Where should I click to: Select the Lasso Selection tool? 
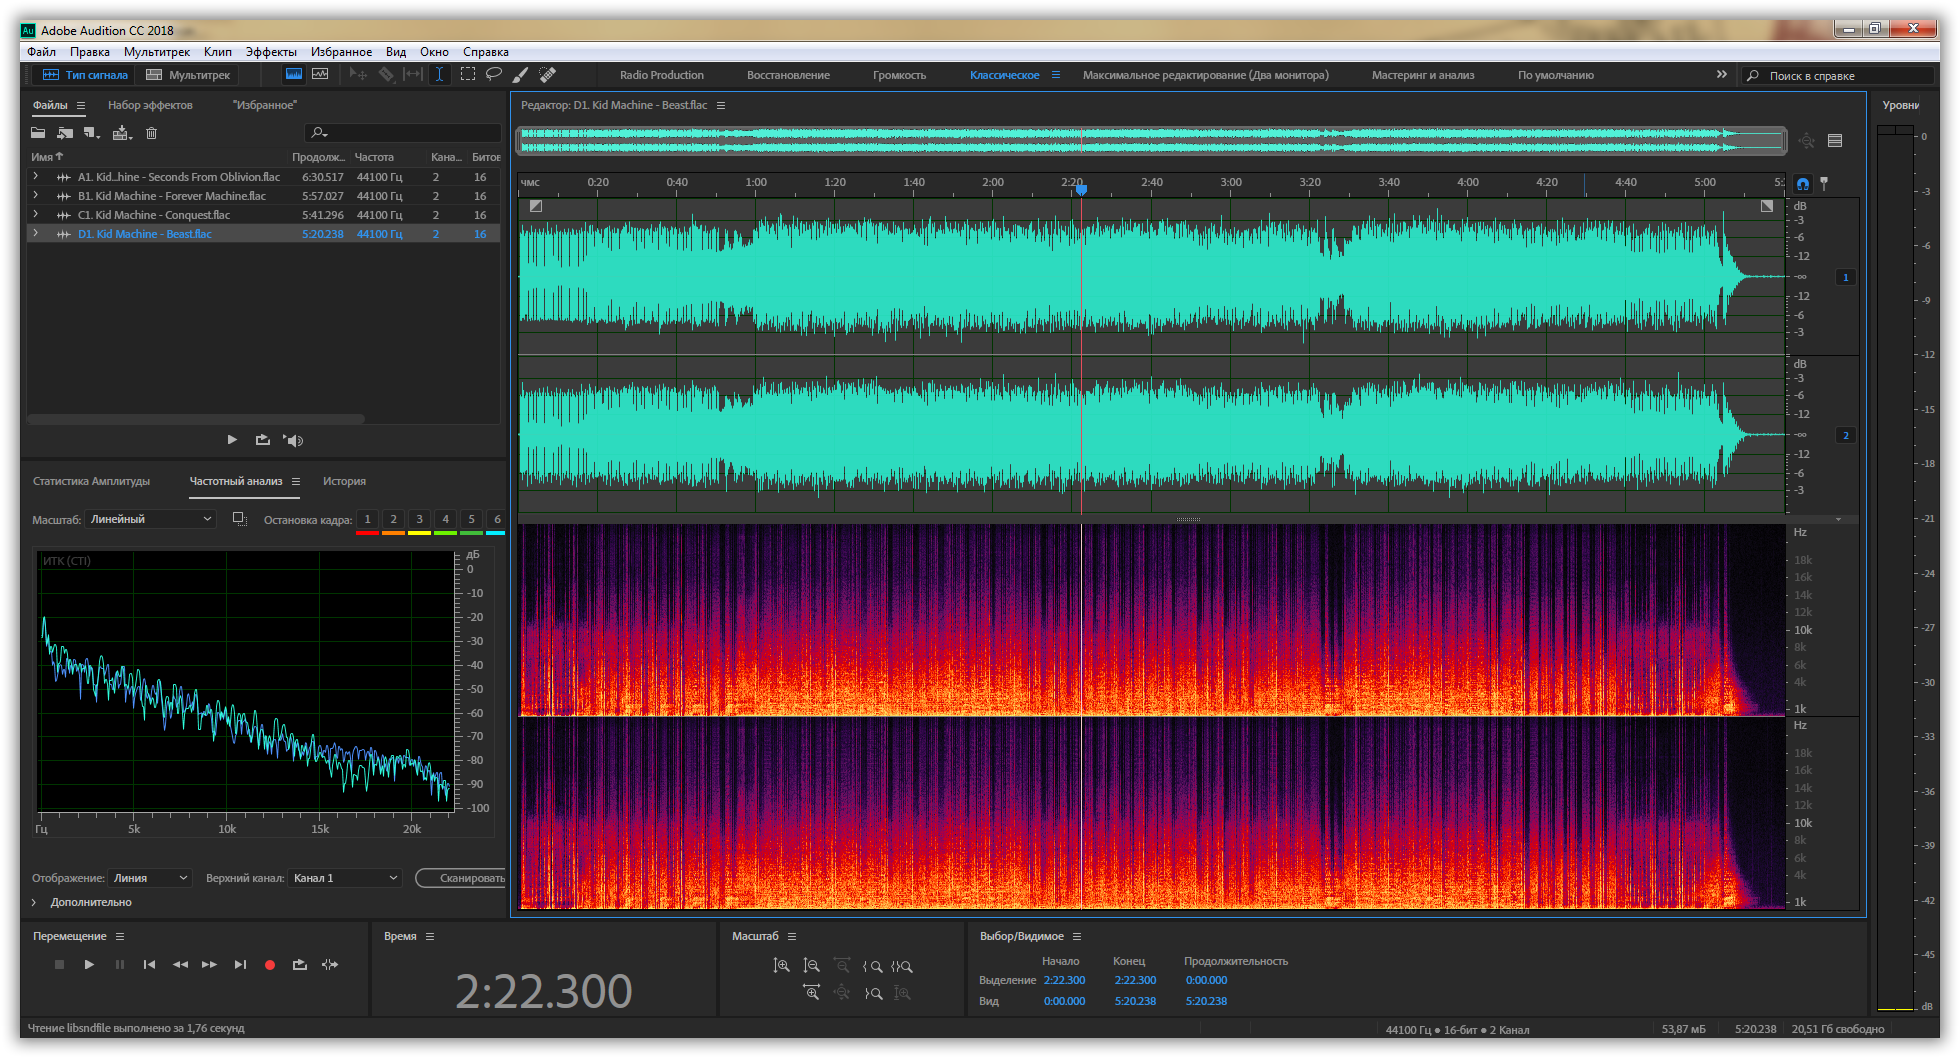click(494, 74)
